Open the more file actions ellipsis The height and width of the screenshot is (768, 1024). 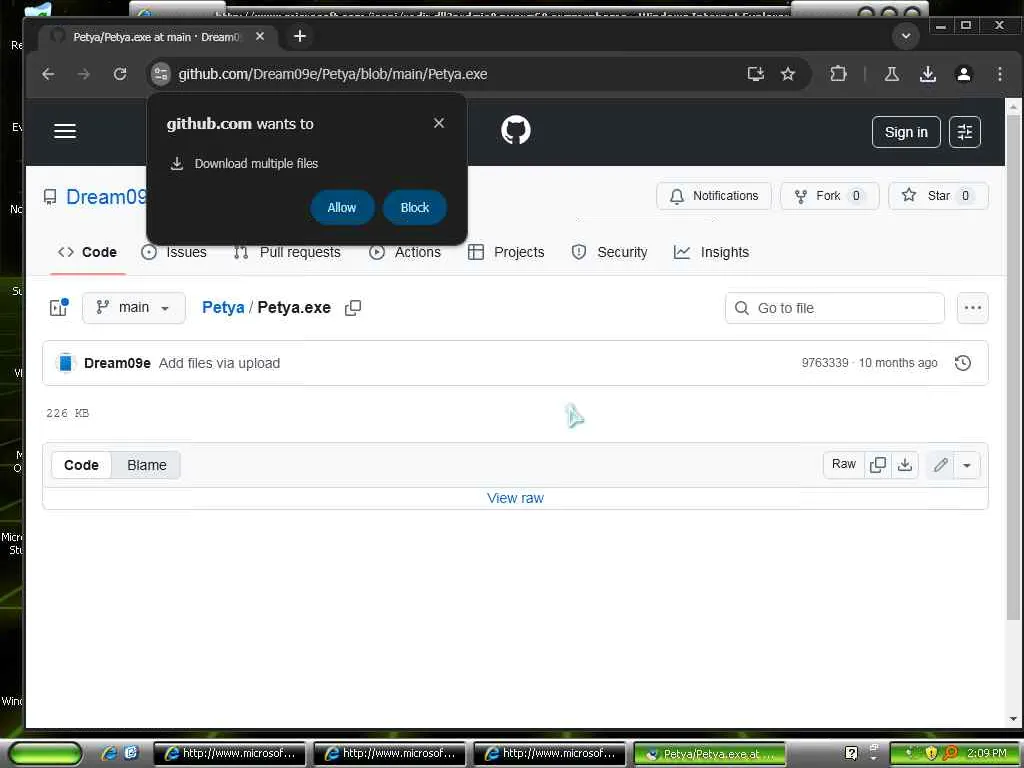tap(972, 308)
